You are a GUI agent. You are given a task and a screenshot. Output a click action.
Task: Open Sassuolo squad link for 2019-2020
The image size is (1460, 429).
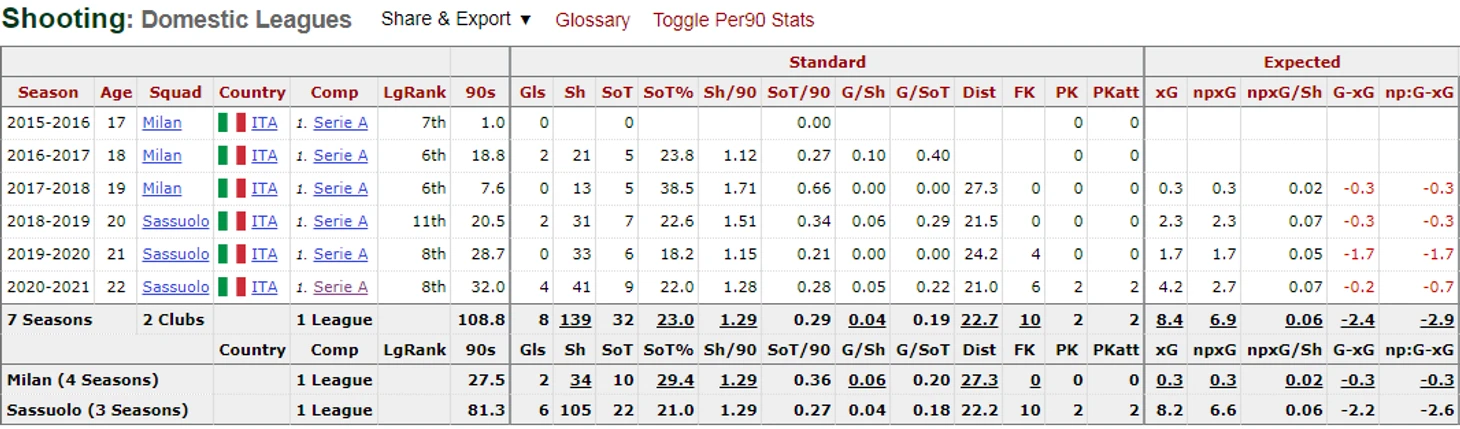click(x=176, y=254)
